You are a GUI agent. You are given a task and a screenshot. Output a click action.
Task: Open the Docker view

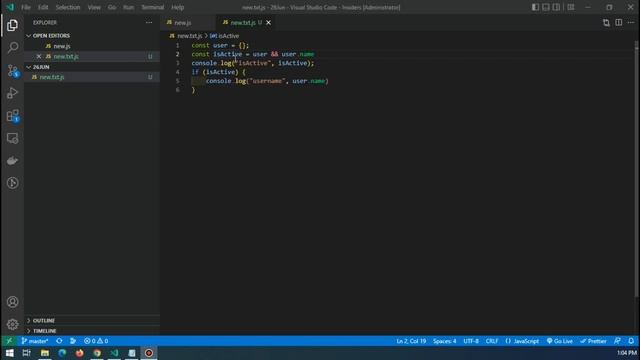pyautogui.click(x=12, y=160)
